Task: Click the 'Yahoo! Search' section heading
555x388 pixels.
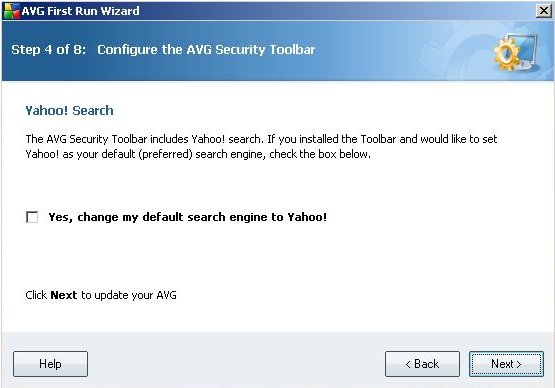Action: (x=69, y=110)
